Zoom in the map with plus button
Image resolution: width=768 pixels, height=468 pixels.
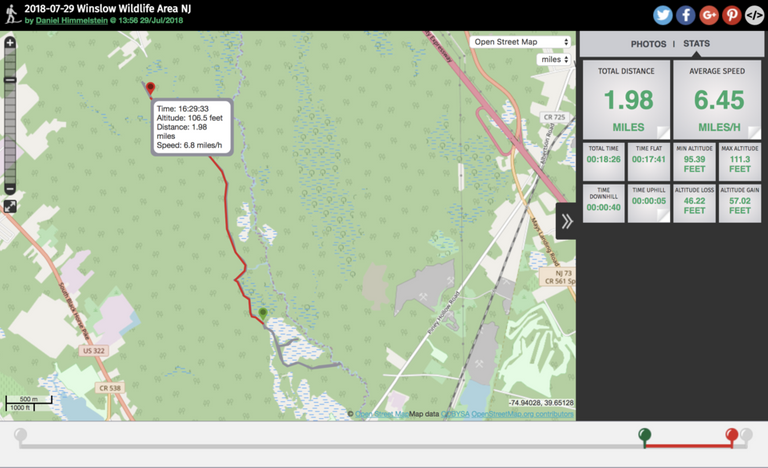(10, 44)
